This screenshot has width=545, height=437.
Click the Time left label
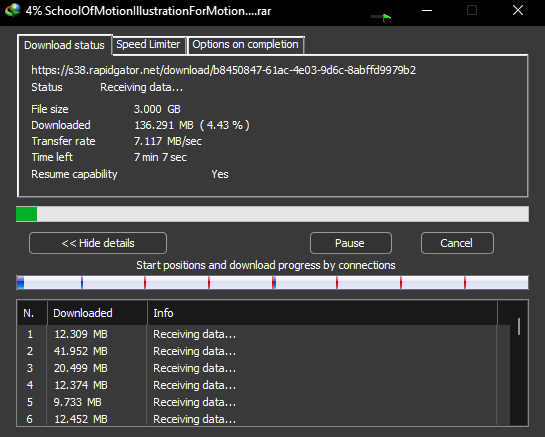point(52,157)
